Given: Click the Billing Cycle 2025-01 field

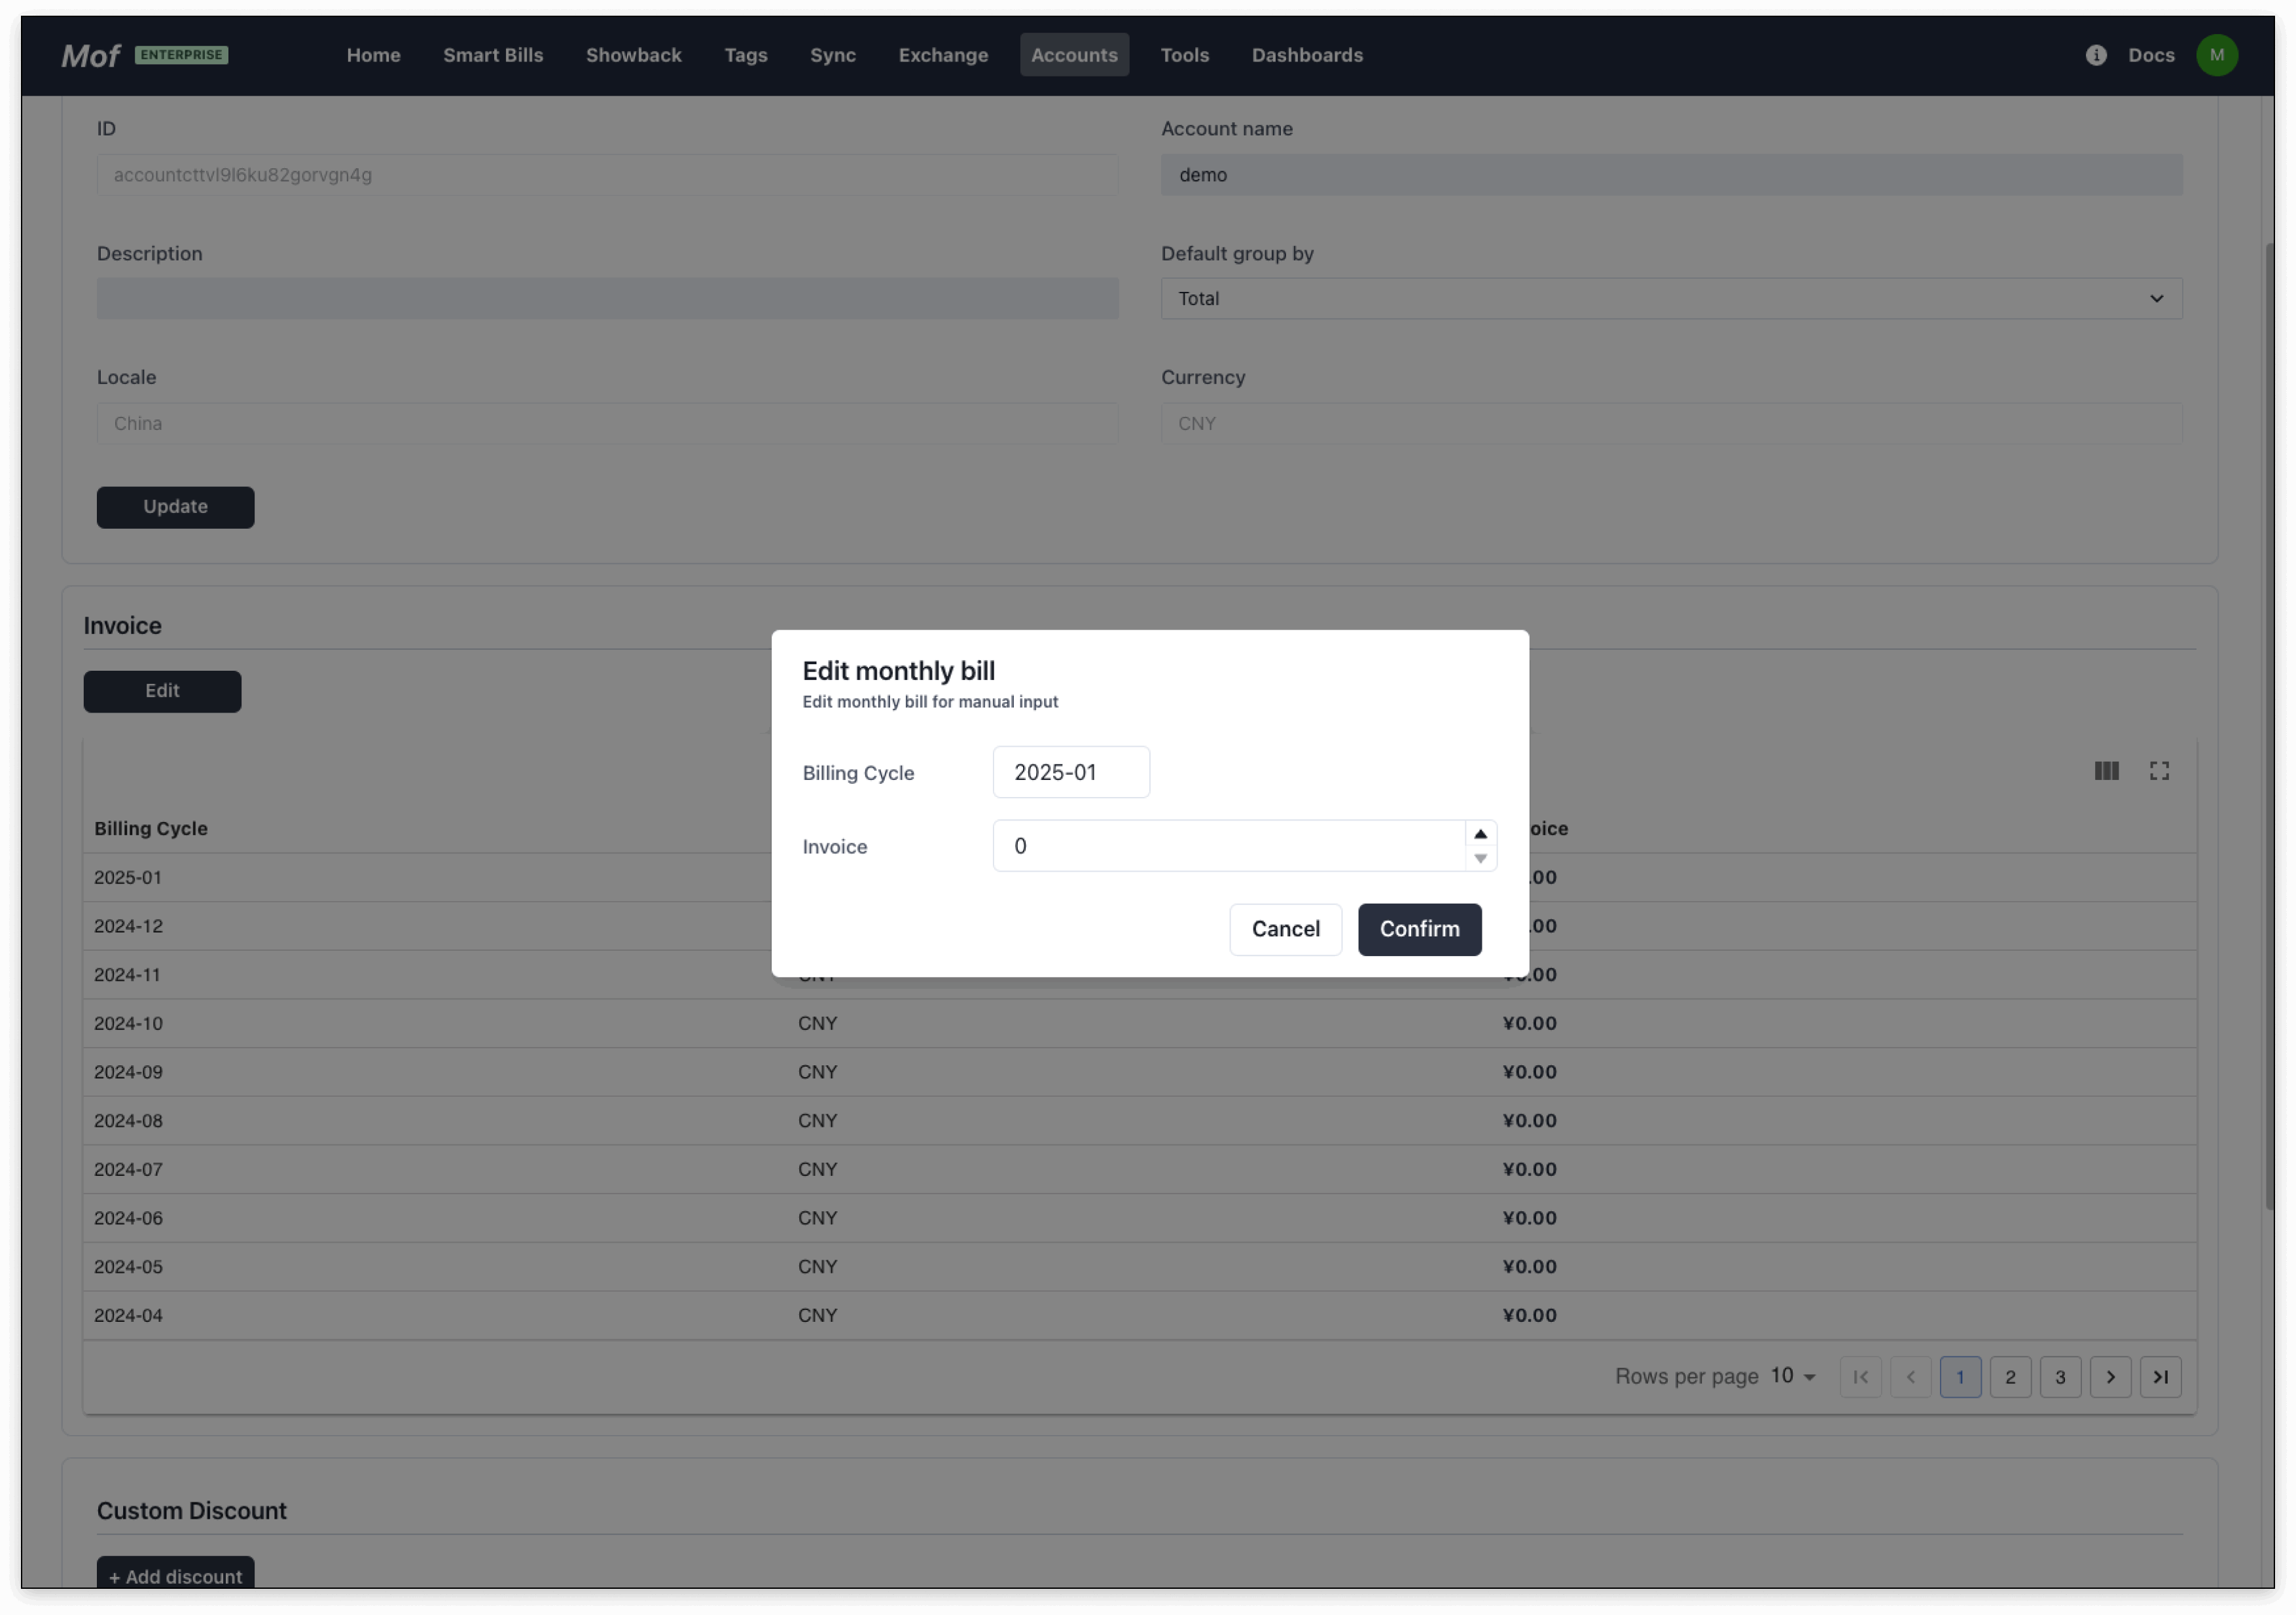Looking at the screenshot, I should (x=1071, y=773).
